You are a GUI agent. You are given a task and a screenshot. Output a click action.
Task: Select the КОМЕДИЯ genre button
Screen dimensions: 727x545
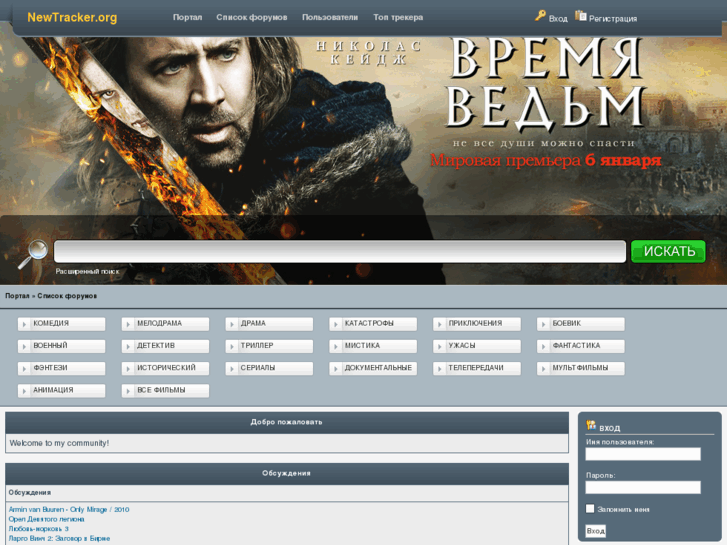(x=62, y=324)
